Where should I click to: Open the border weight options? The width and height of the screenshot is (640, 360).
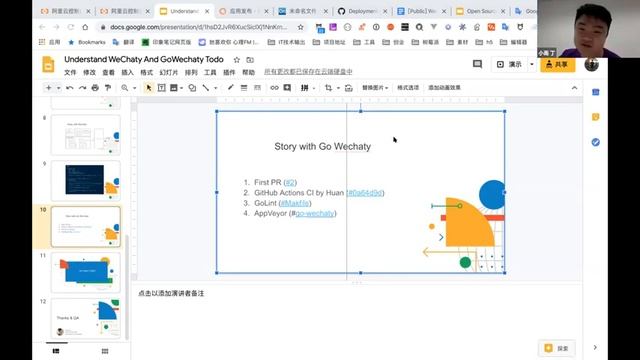[x=244, y=88]
